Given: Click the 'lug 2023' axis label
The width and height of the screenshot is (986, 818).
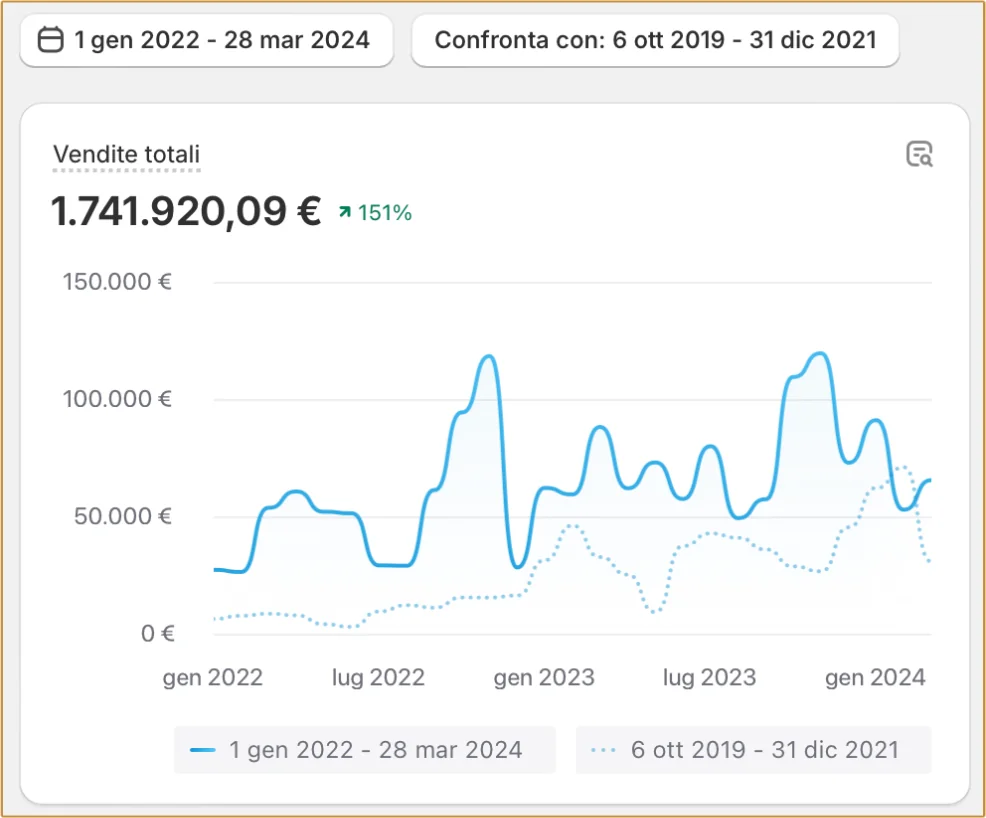Looking at the screenshot, I should coord(709,678).
